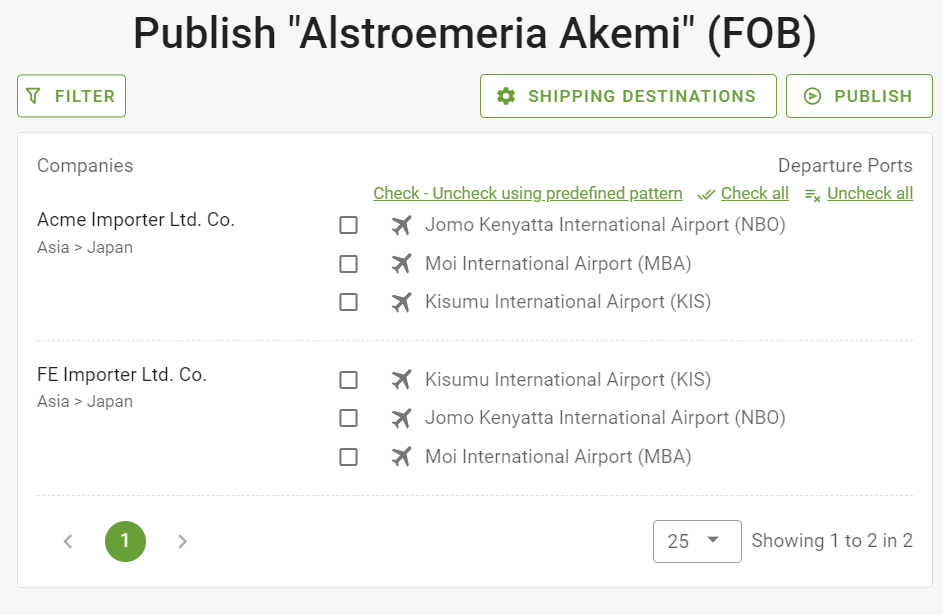Check Jomo Kenyatta (NBO) for Acme Importer
The width and height of the screenshot is (943, 615).
(348, 225)
